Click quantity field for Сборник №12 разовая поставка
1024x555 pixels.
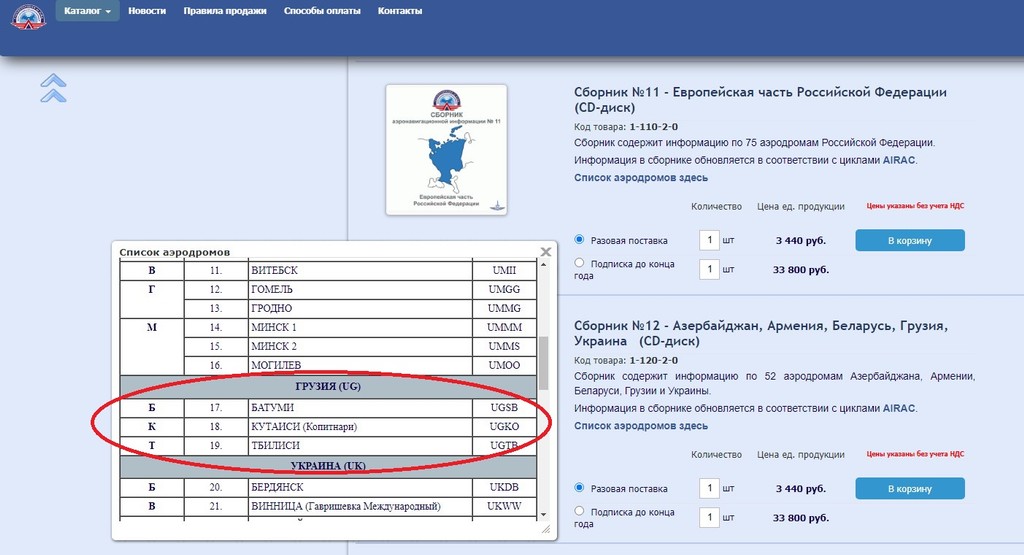(x=709, y=488)
